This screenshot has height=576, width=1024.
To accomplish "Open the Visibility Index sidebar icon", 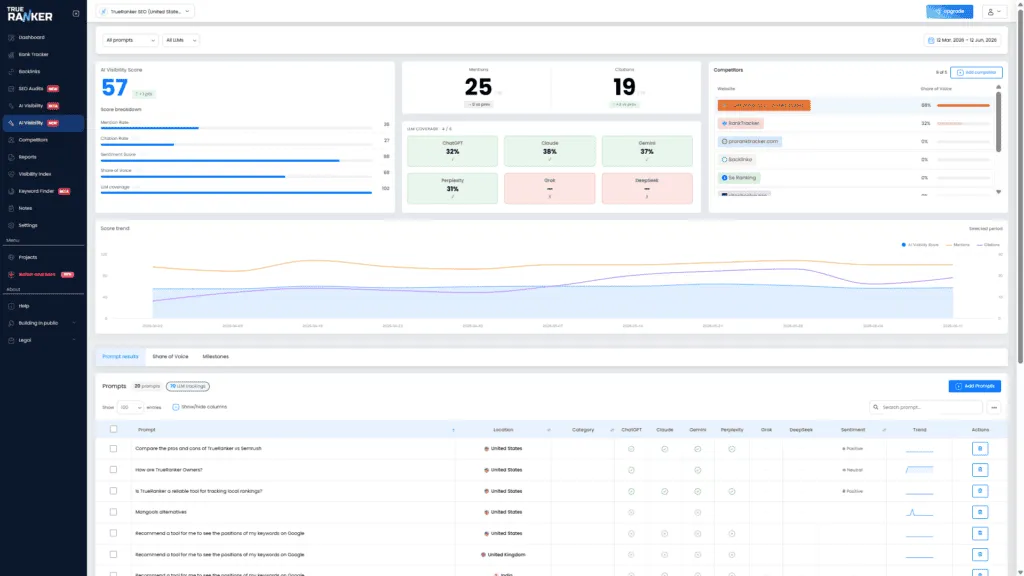I will click(x=11, y=174).
